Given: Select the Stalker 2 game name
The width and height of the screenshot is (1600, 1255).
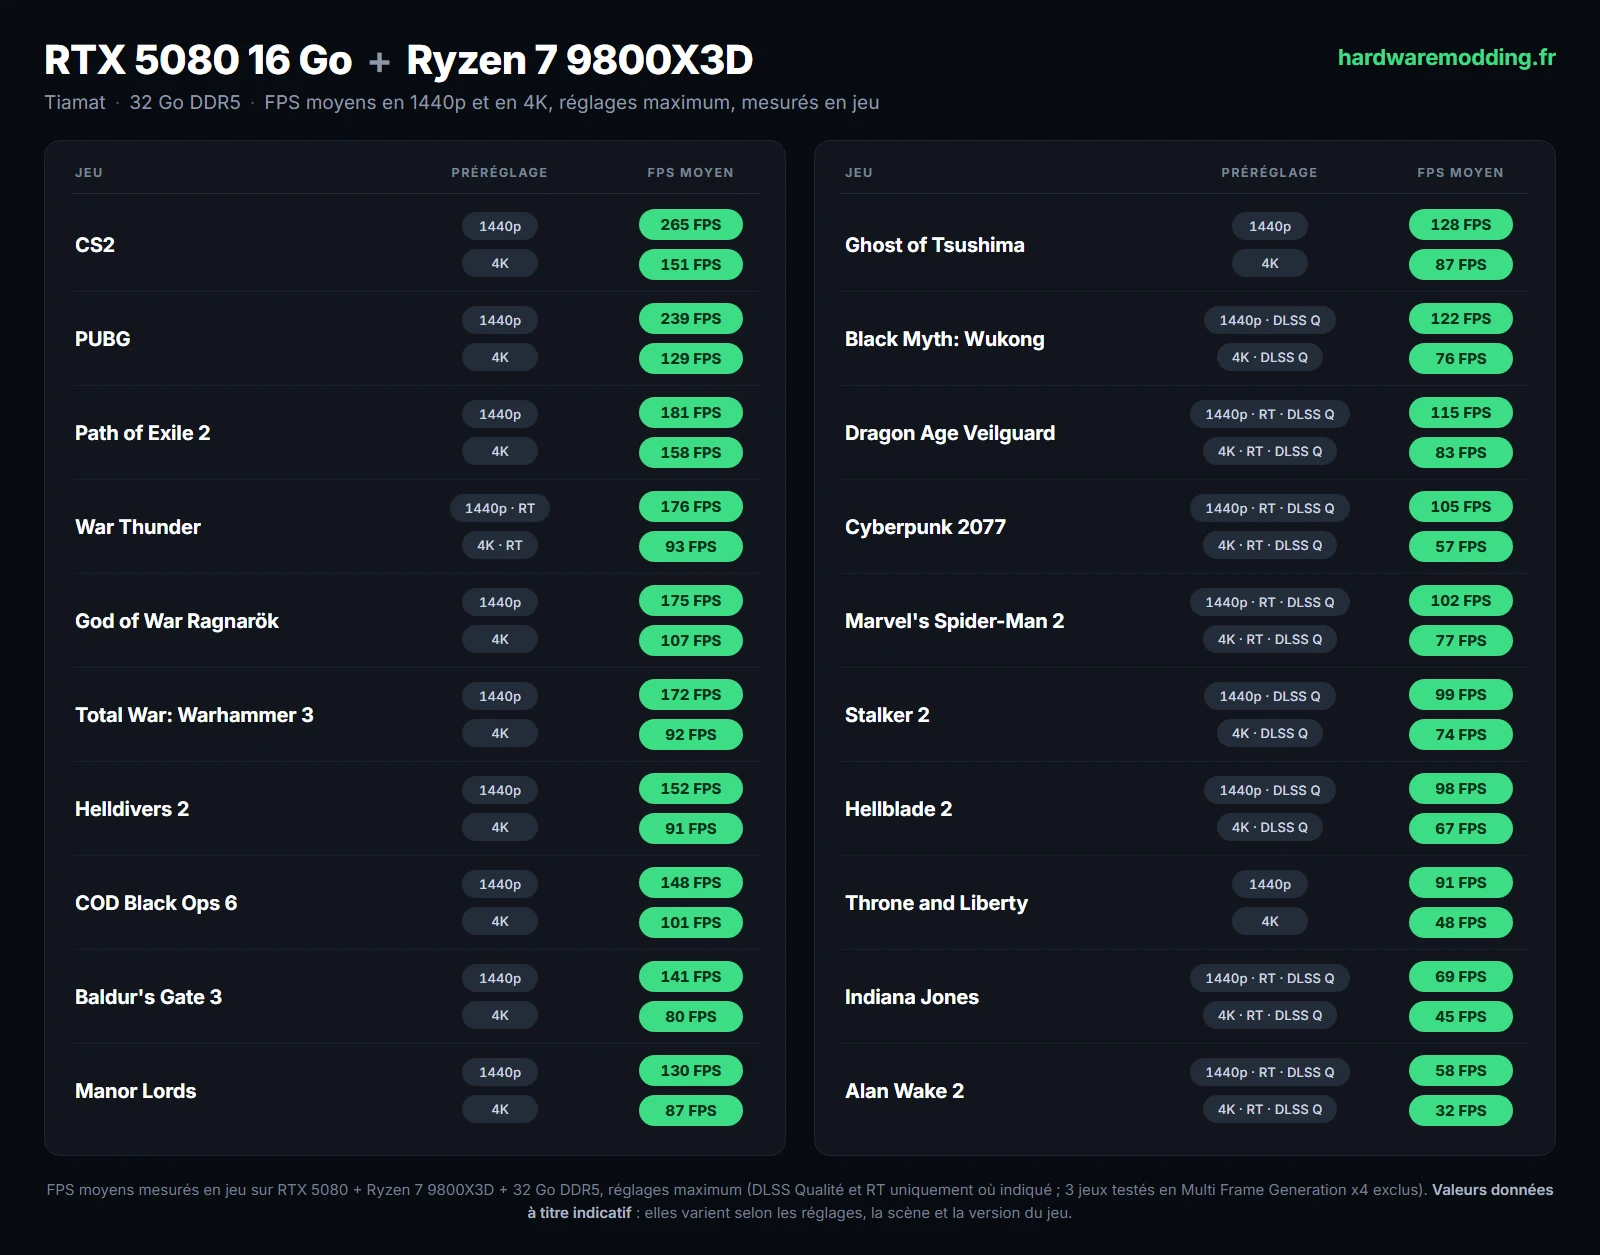Looking at the screenshot, I should click(887, 715).
